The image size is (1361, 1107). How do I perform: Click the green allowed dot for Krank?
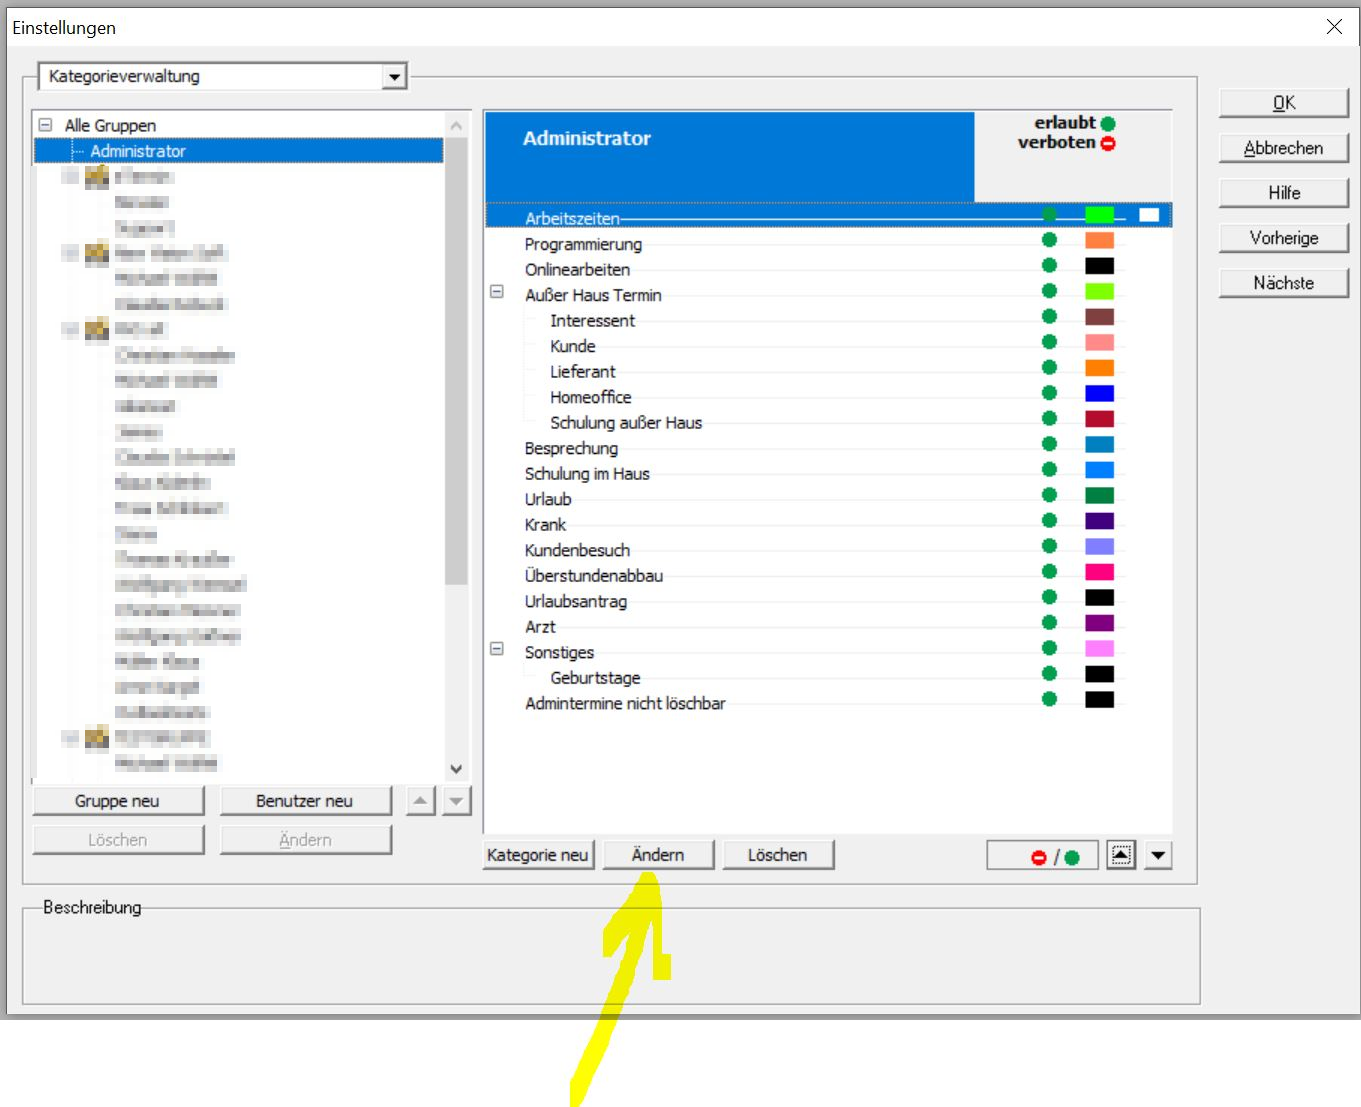click(x=1049, y=521)
